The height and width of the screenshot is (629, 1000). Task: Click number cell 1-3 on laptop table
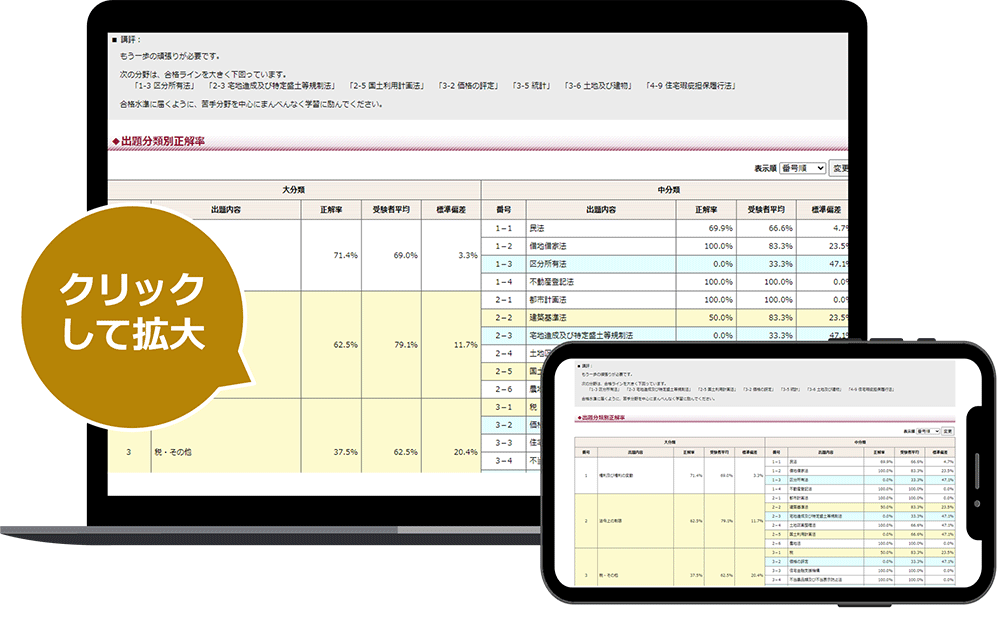pos(504,264)
